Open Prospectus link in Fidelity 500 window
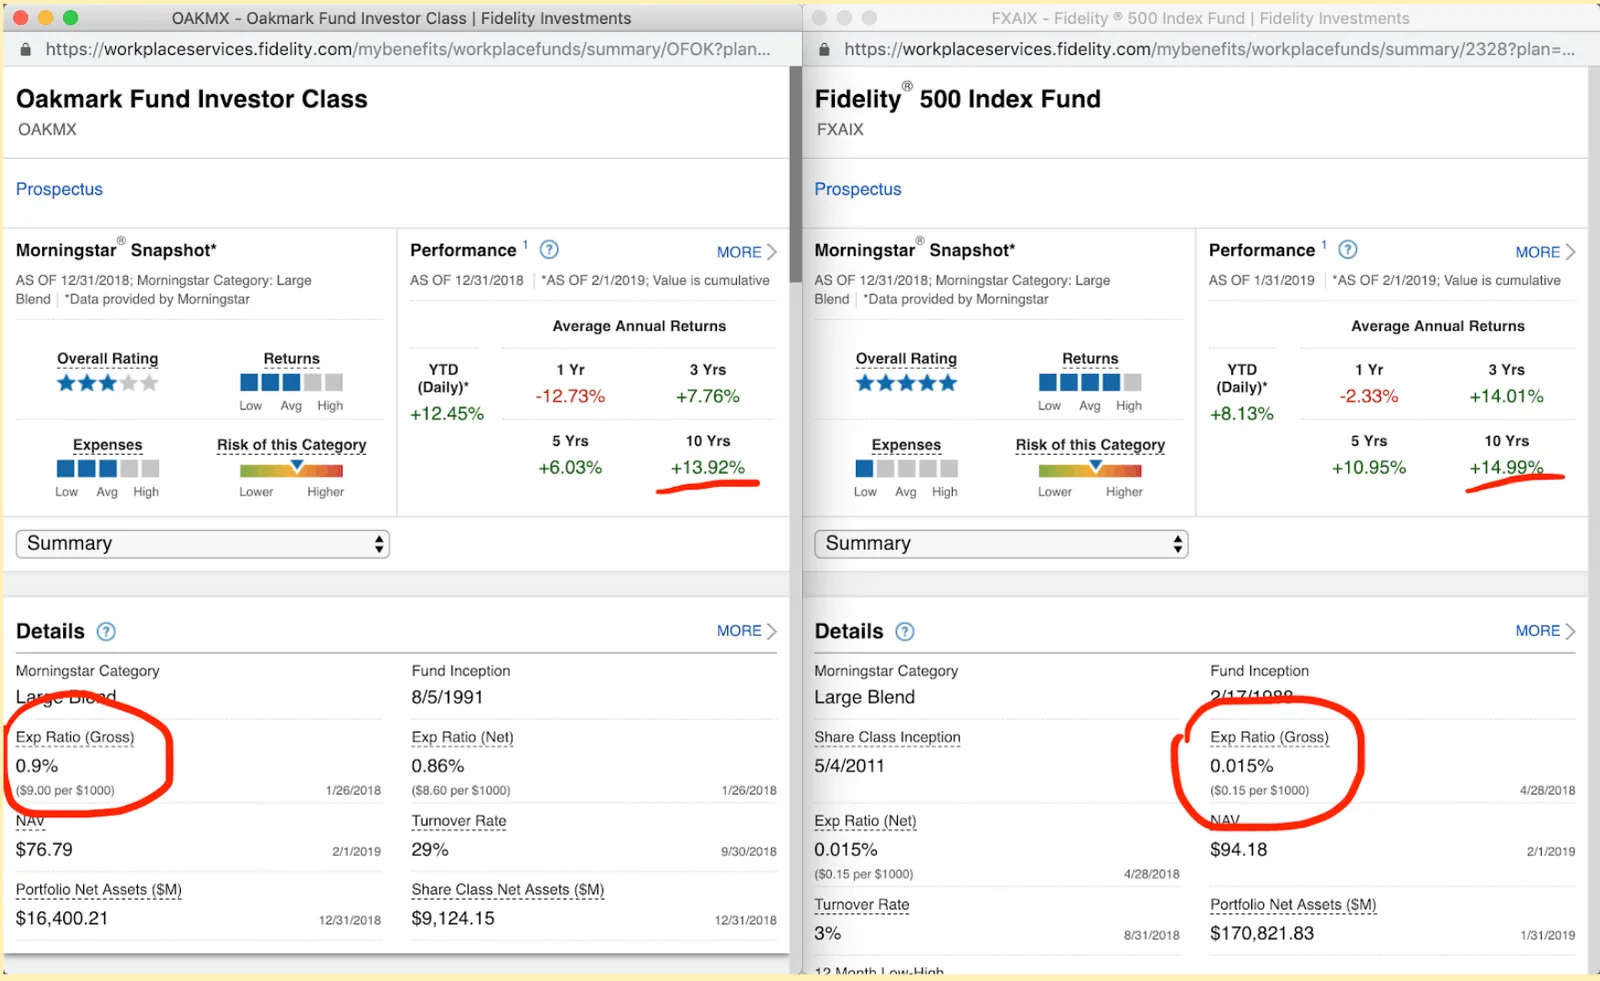 coord(857,189)
